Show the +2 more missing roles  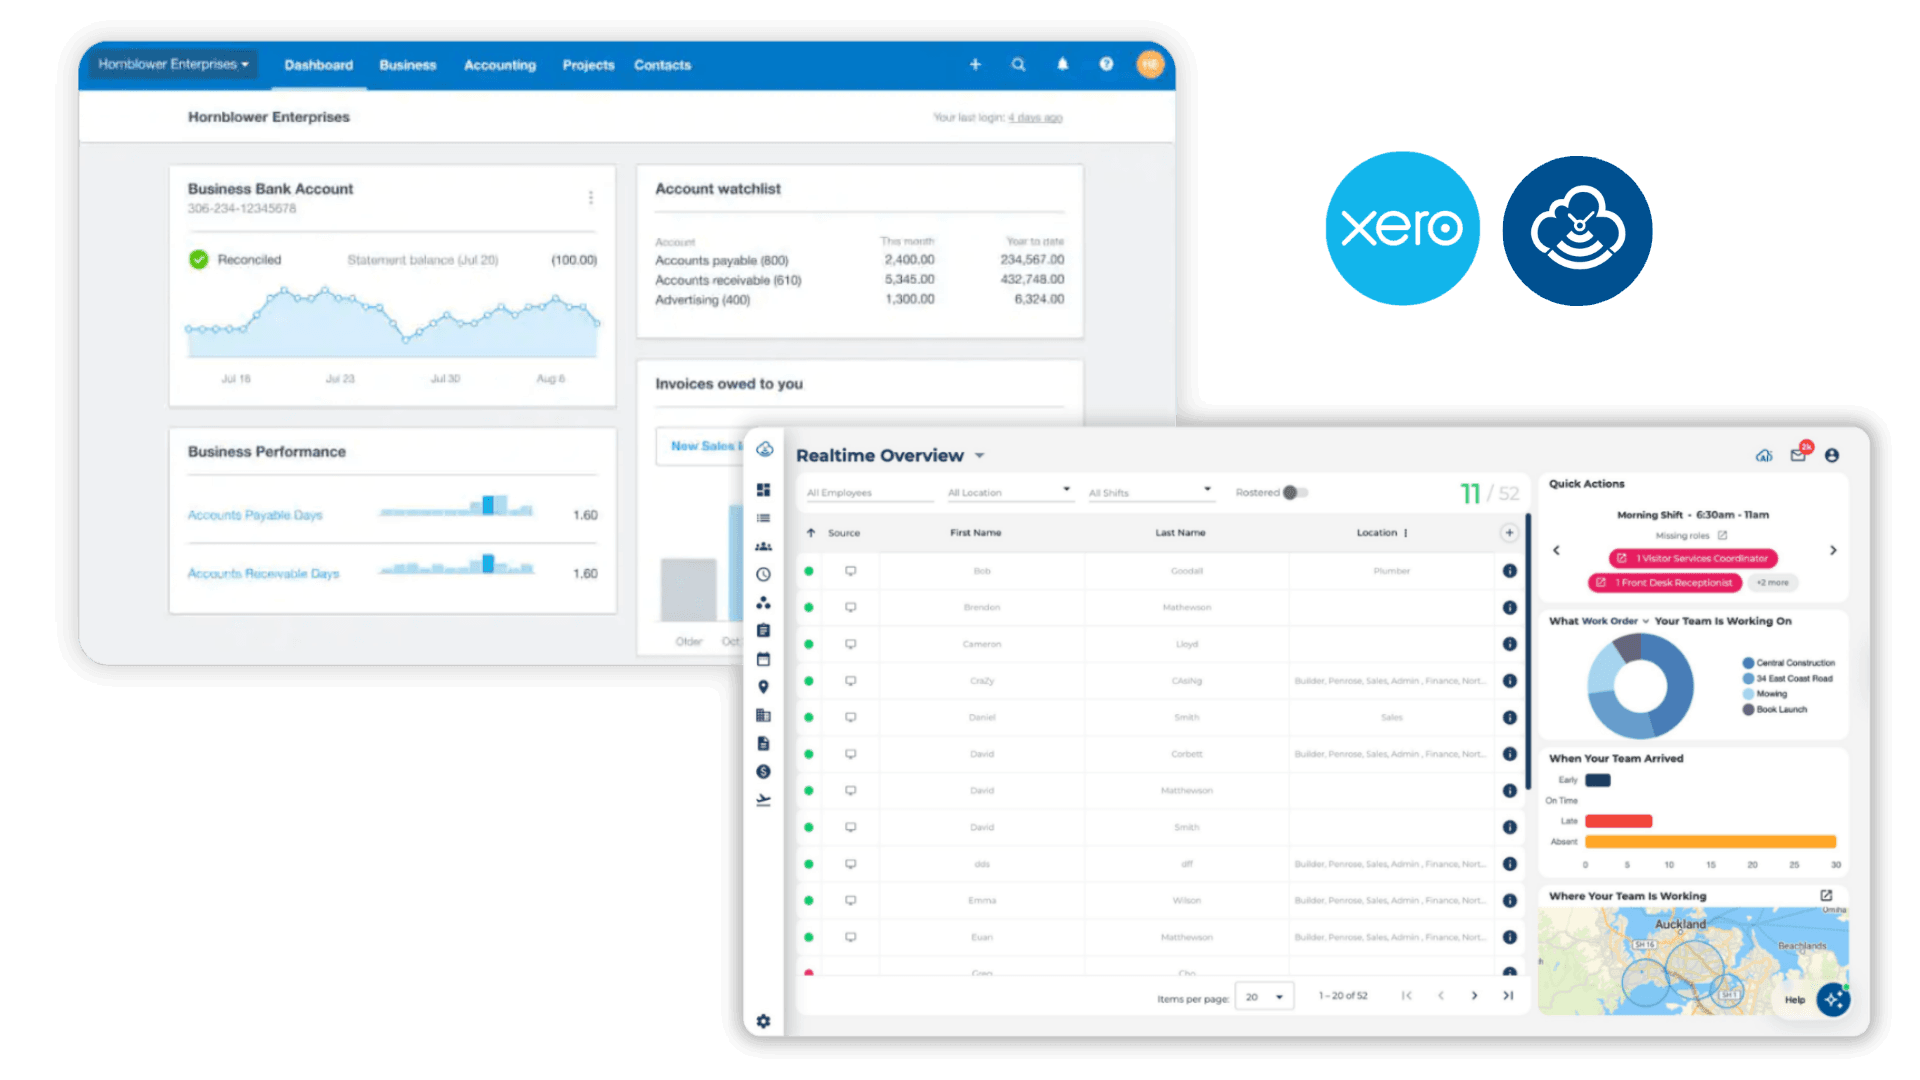(x=1773, y=583)
